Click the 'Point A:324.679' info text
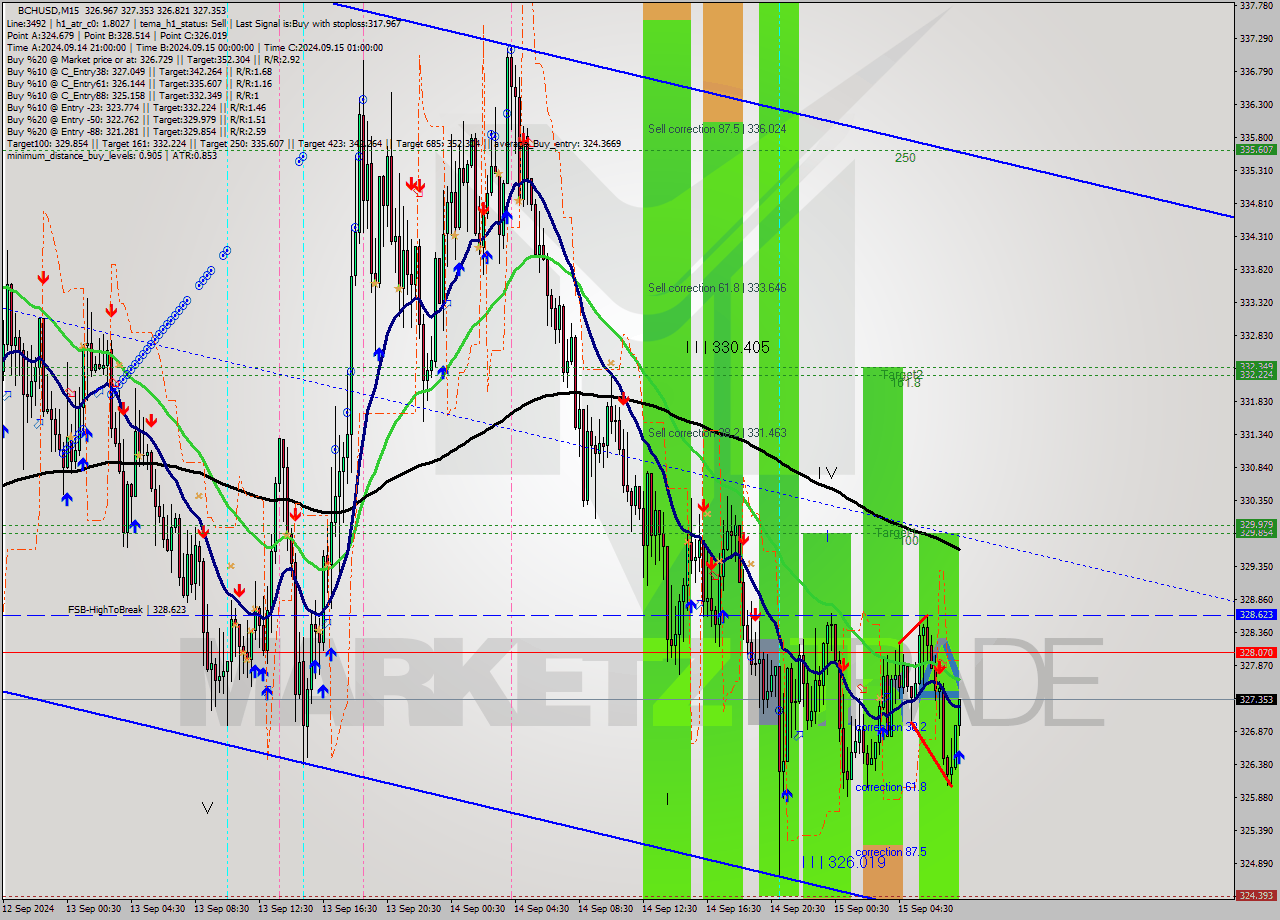1280x920 pixels. (40, 35)
